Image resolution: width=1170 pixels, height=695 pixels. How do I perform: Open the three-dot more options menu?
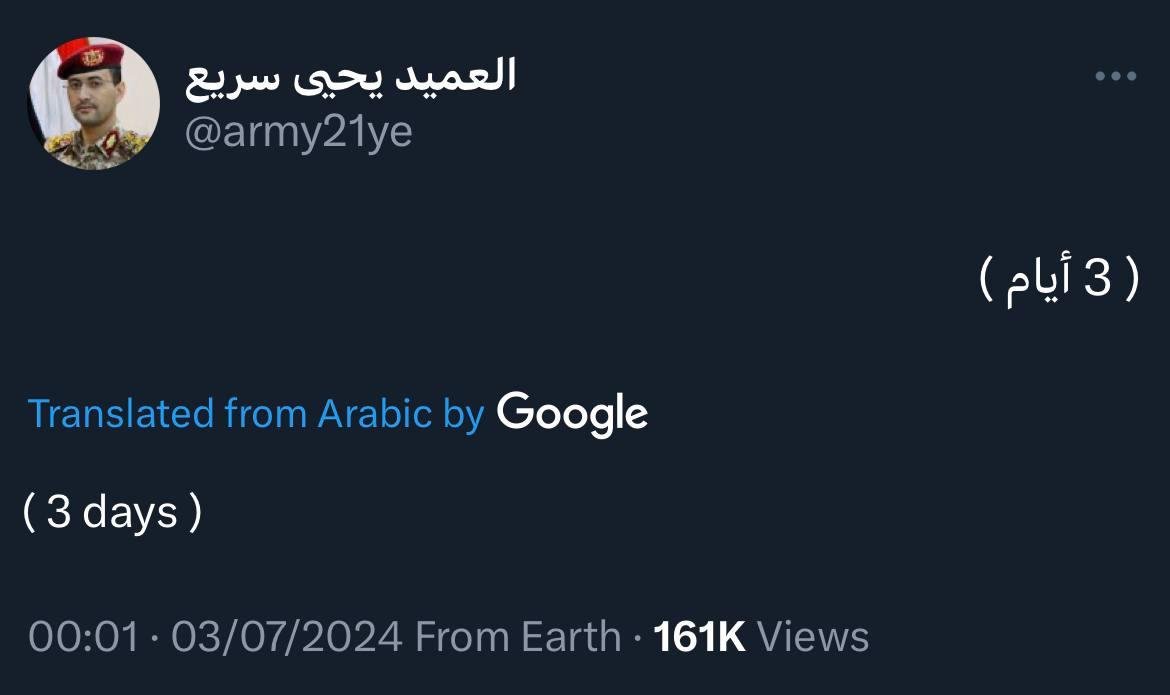[1115, 77]
